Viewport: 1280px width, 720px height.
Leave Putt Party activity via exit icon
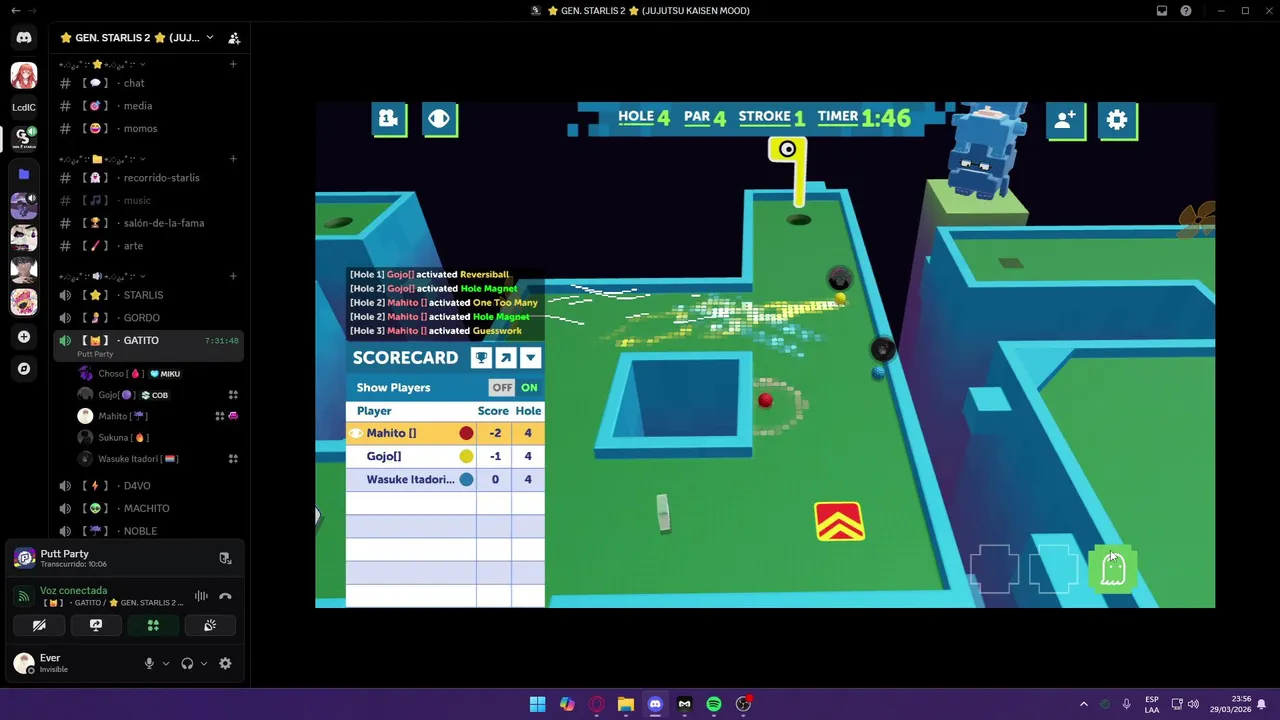(x=225, y=559)
